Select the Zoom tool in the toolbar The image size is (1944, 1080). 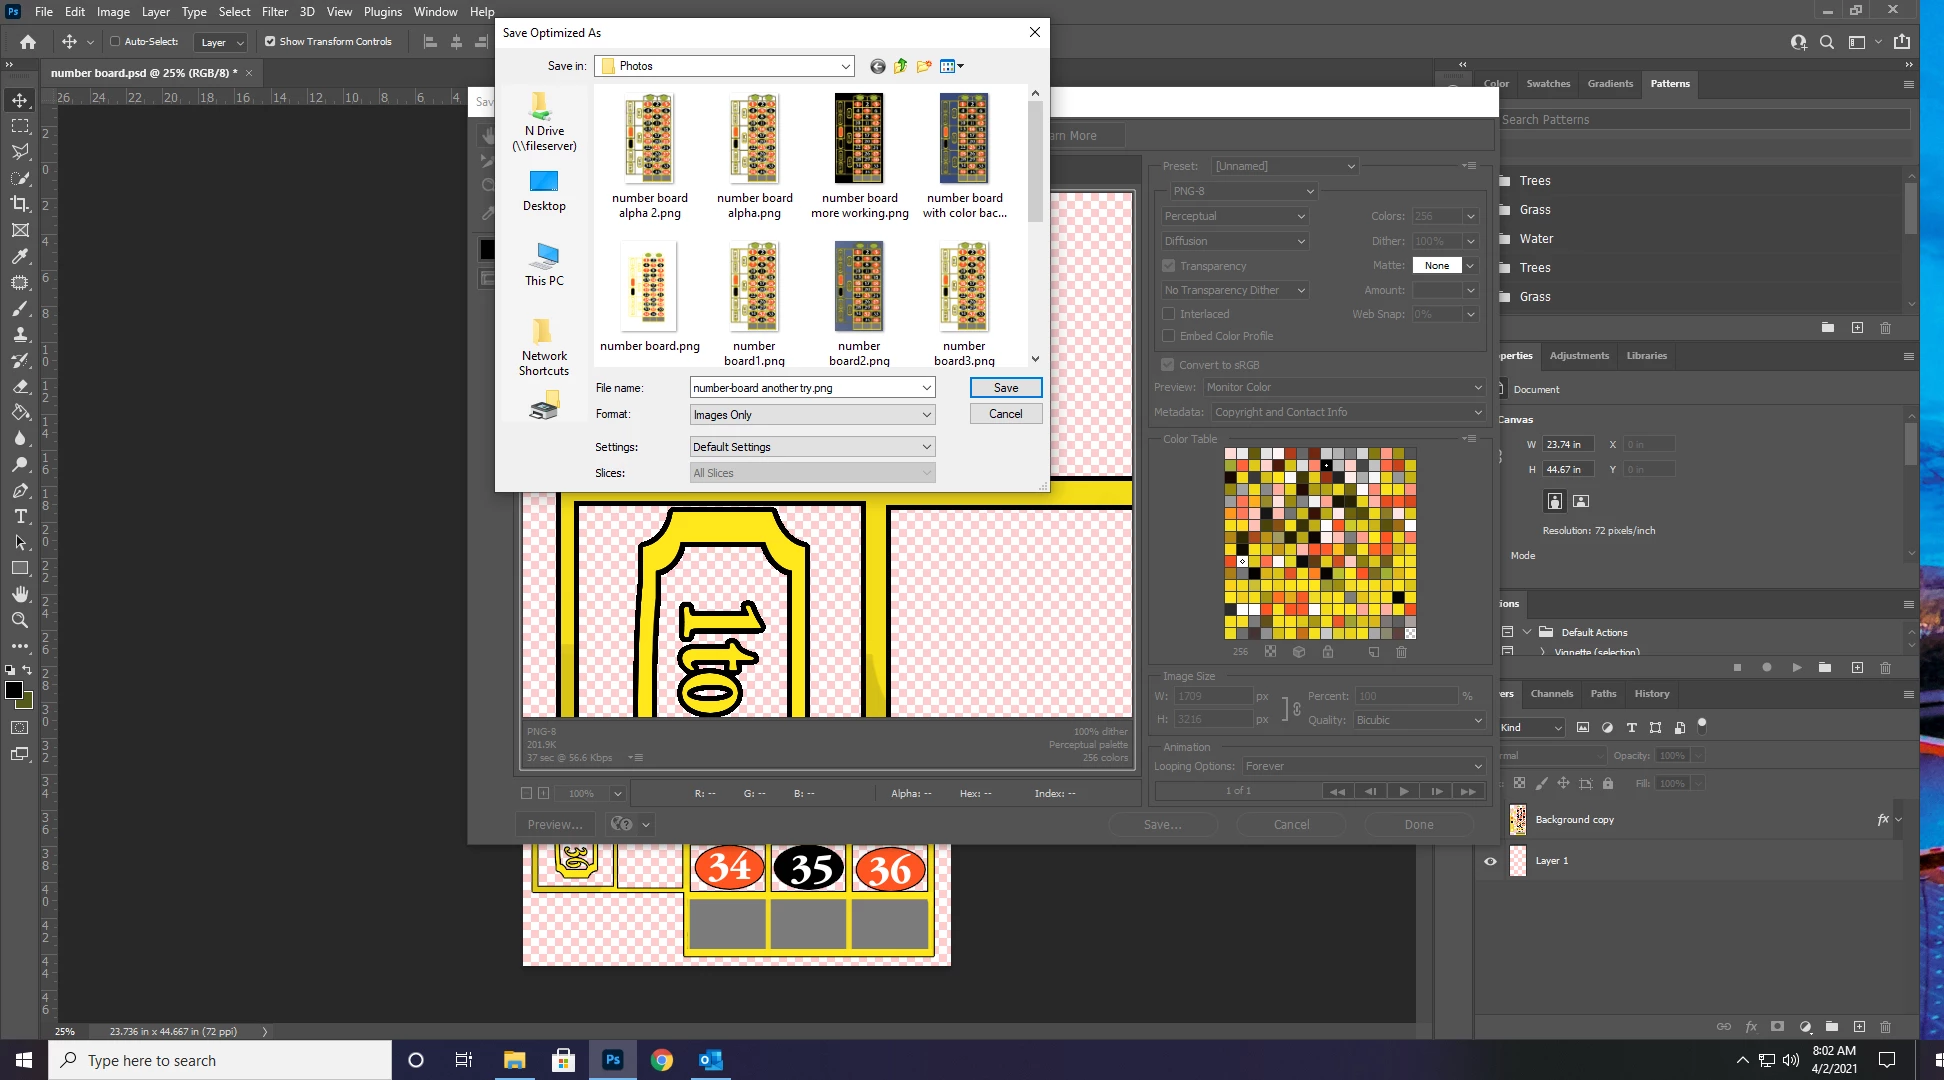[x=20, y=620]
